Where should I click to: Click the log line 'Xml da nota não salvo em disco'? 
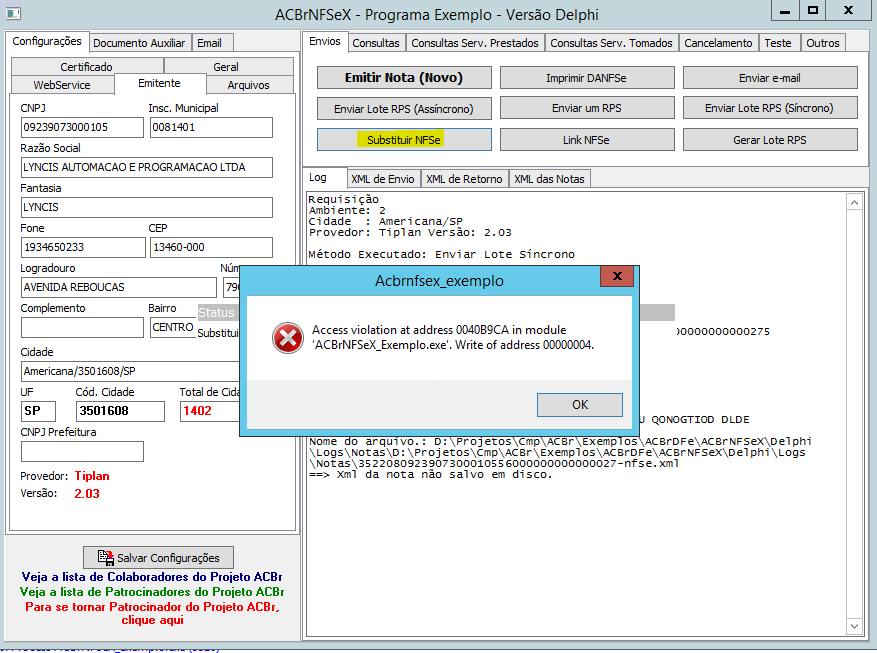(431, 475)
